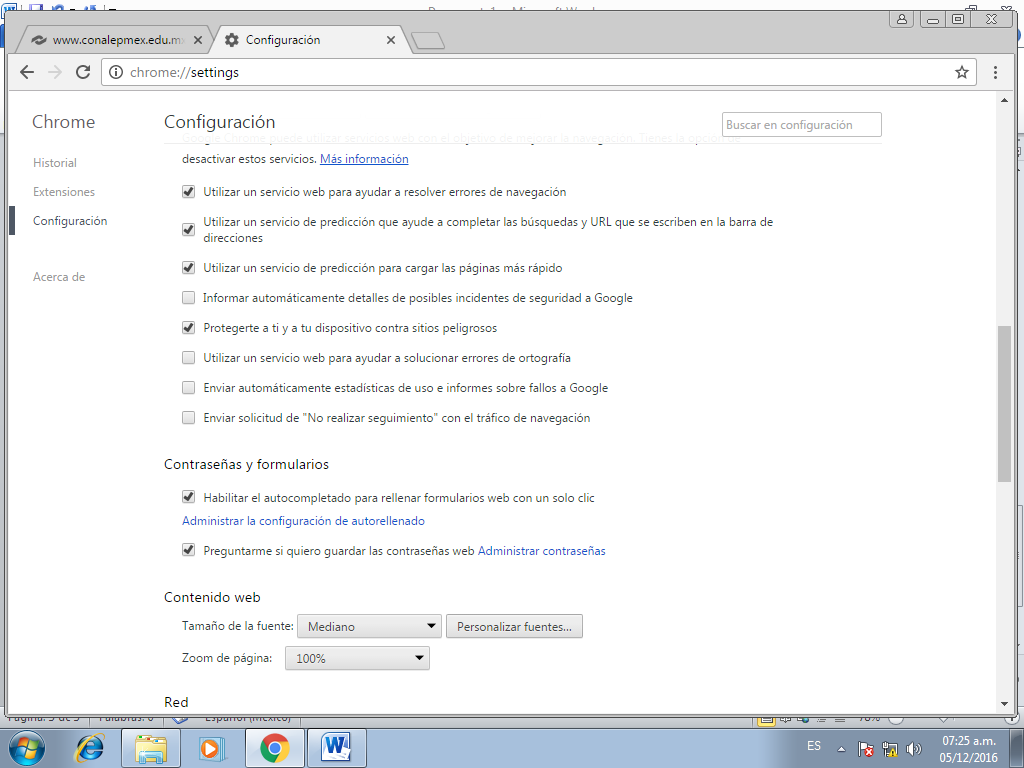This screenshot has width=1024, height=768.
Task: Open the Chrome menu (three dots)
Action: click(995, 72)
